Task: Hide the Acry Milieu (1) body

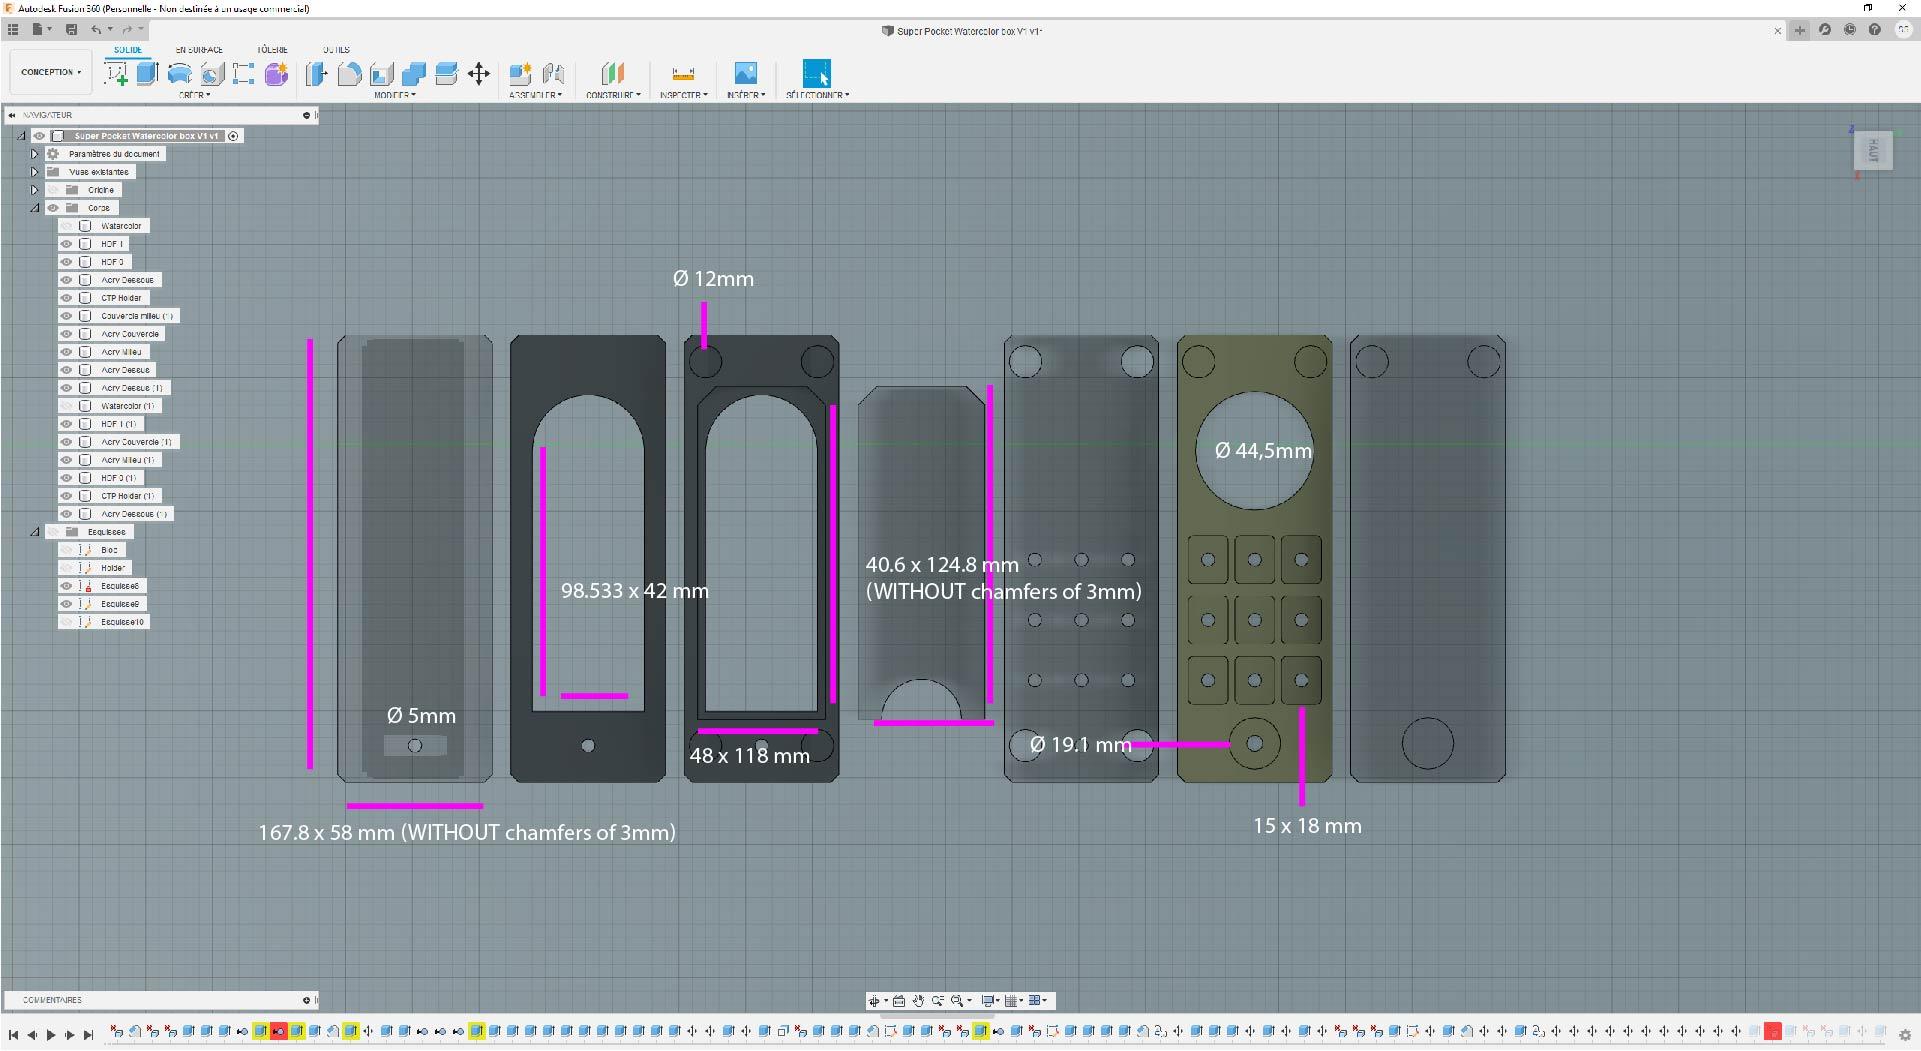Action: coord(67,460)
